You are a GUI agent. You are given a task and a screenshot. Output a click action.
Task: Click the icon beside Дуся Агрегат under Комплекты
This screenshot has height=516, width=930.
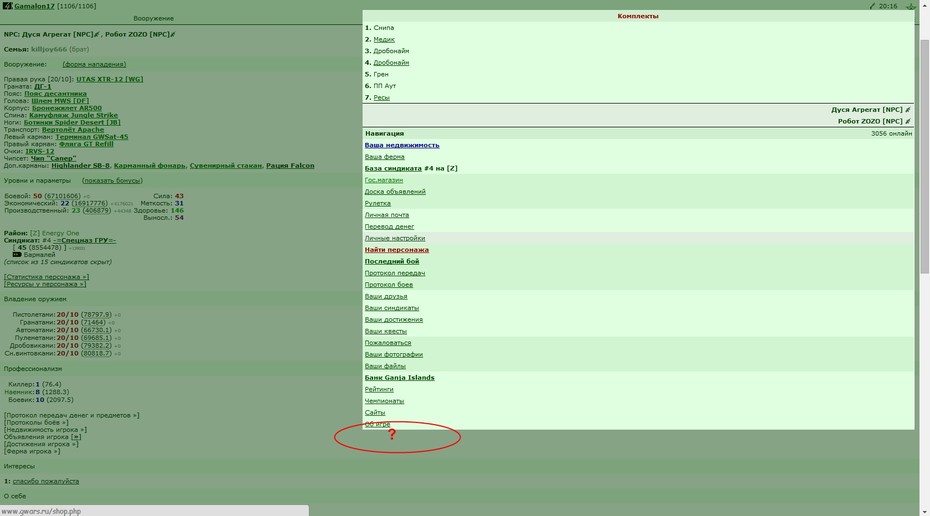907,110
